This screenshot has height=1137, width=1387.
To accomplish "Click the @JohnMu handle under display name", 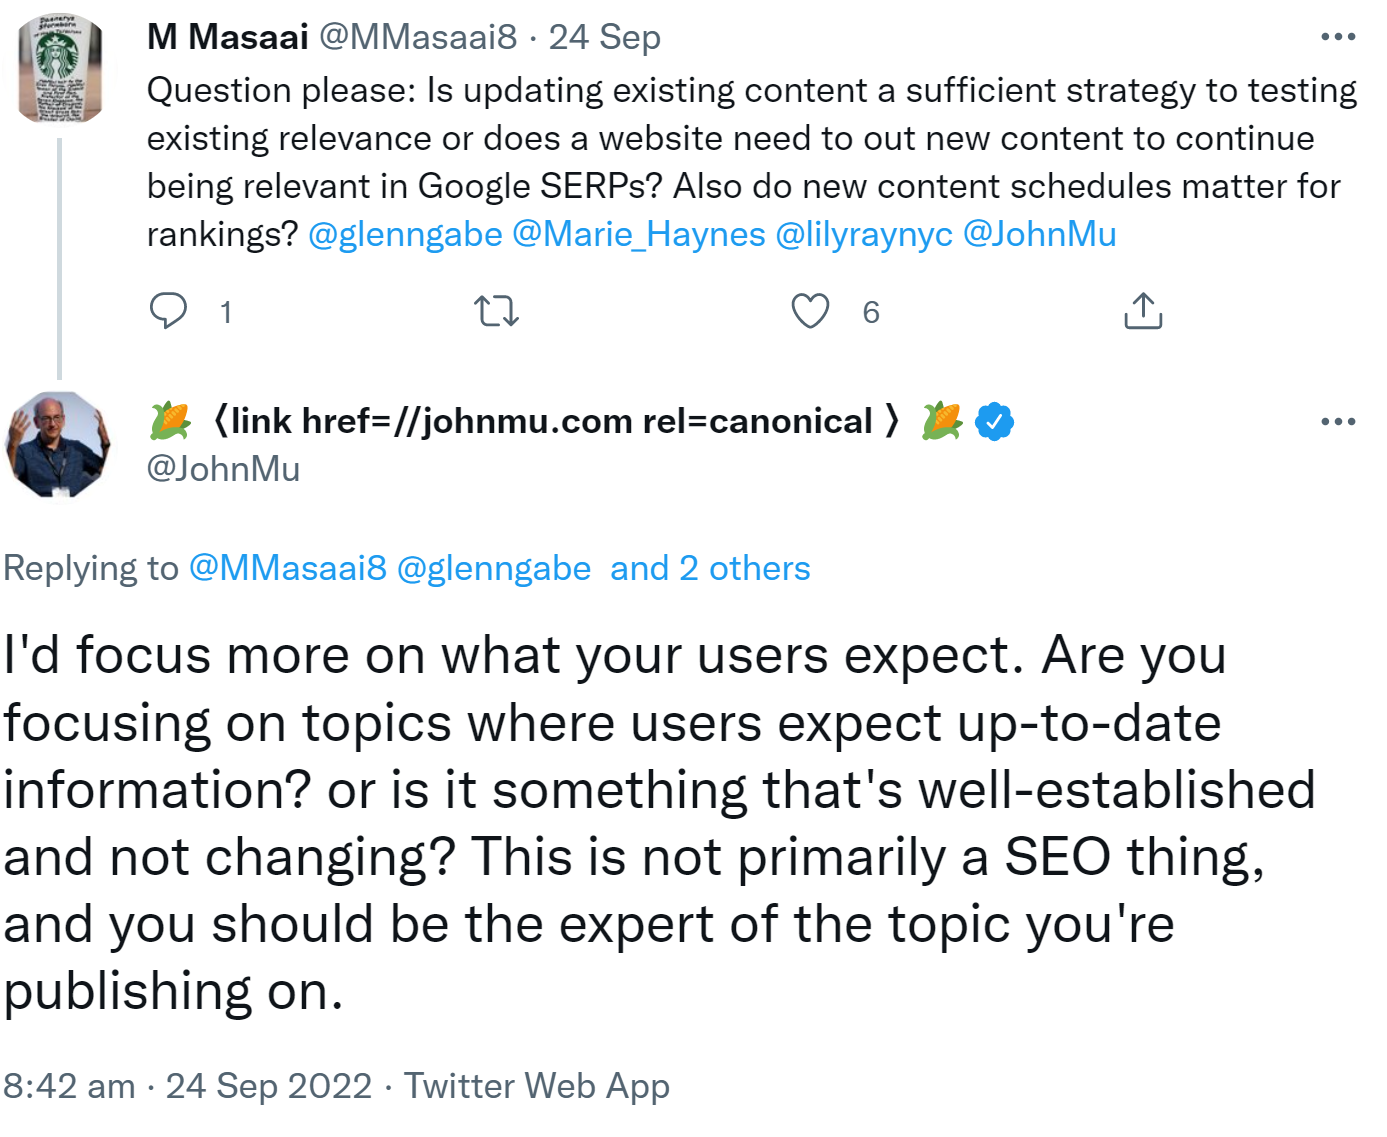I will point(223,468).
